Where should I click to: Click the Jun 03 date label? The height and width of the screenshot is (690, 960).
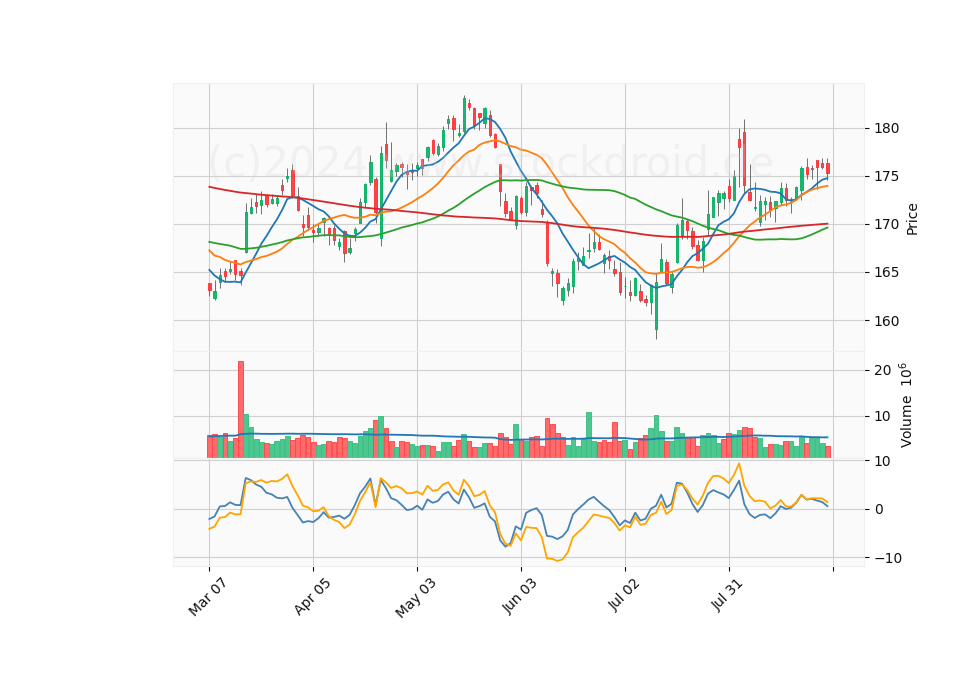point(520,596)
